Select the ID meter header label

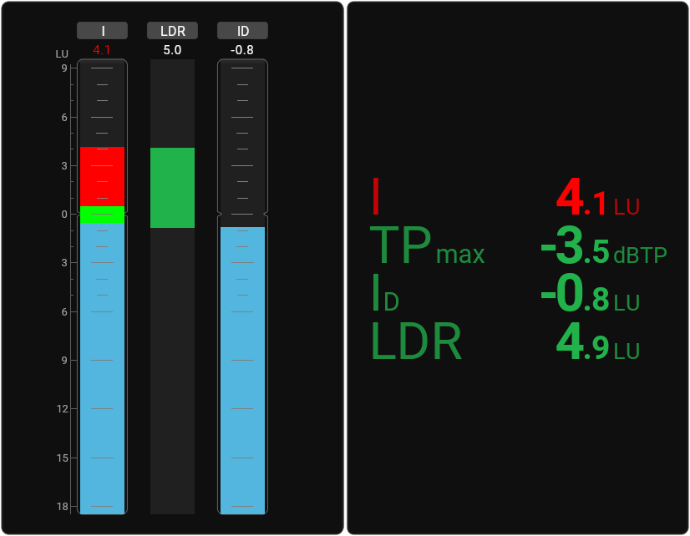[243, 31]
